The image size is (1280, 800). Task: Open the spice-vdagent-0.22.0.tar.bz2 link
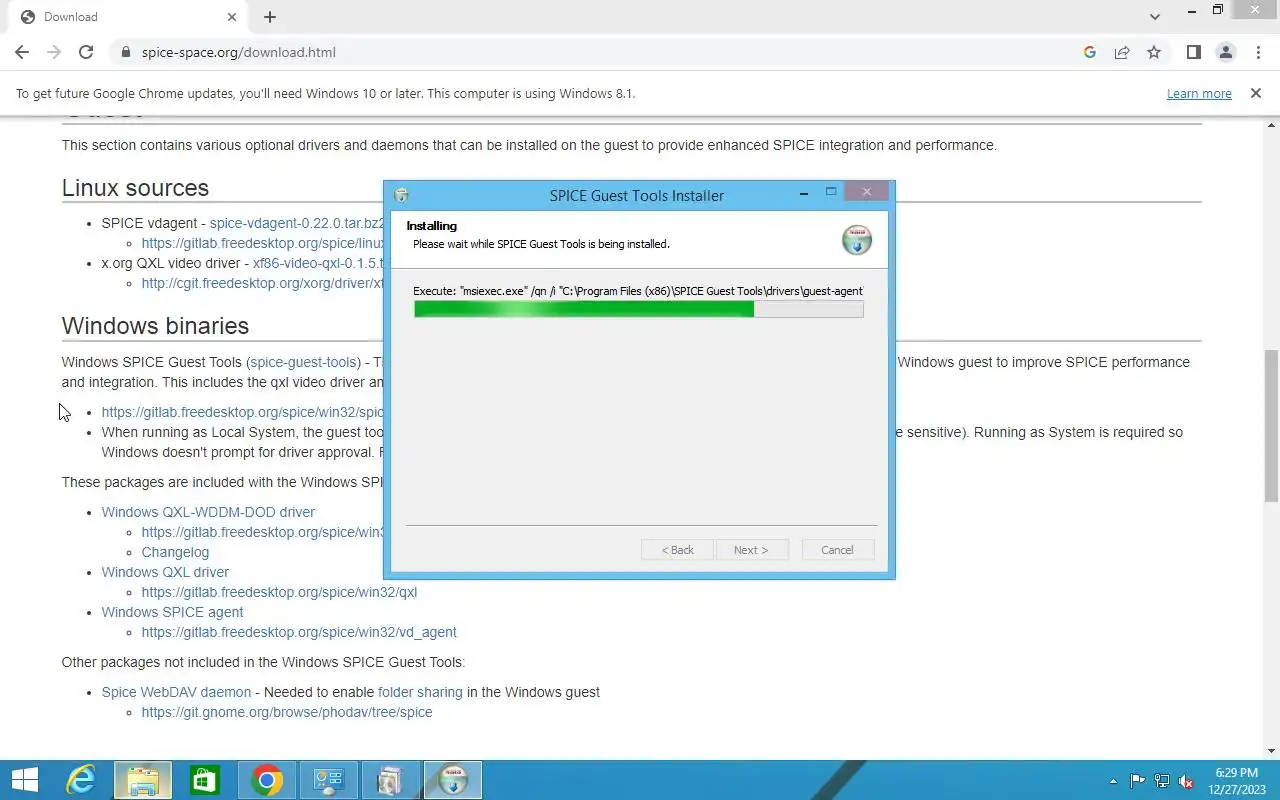tap(297, 223)
